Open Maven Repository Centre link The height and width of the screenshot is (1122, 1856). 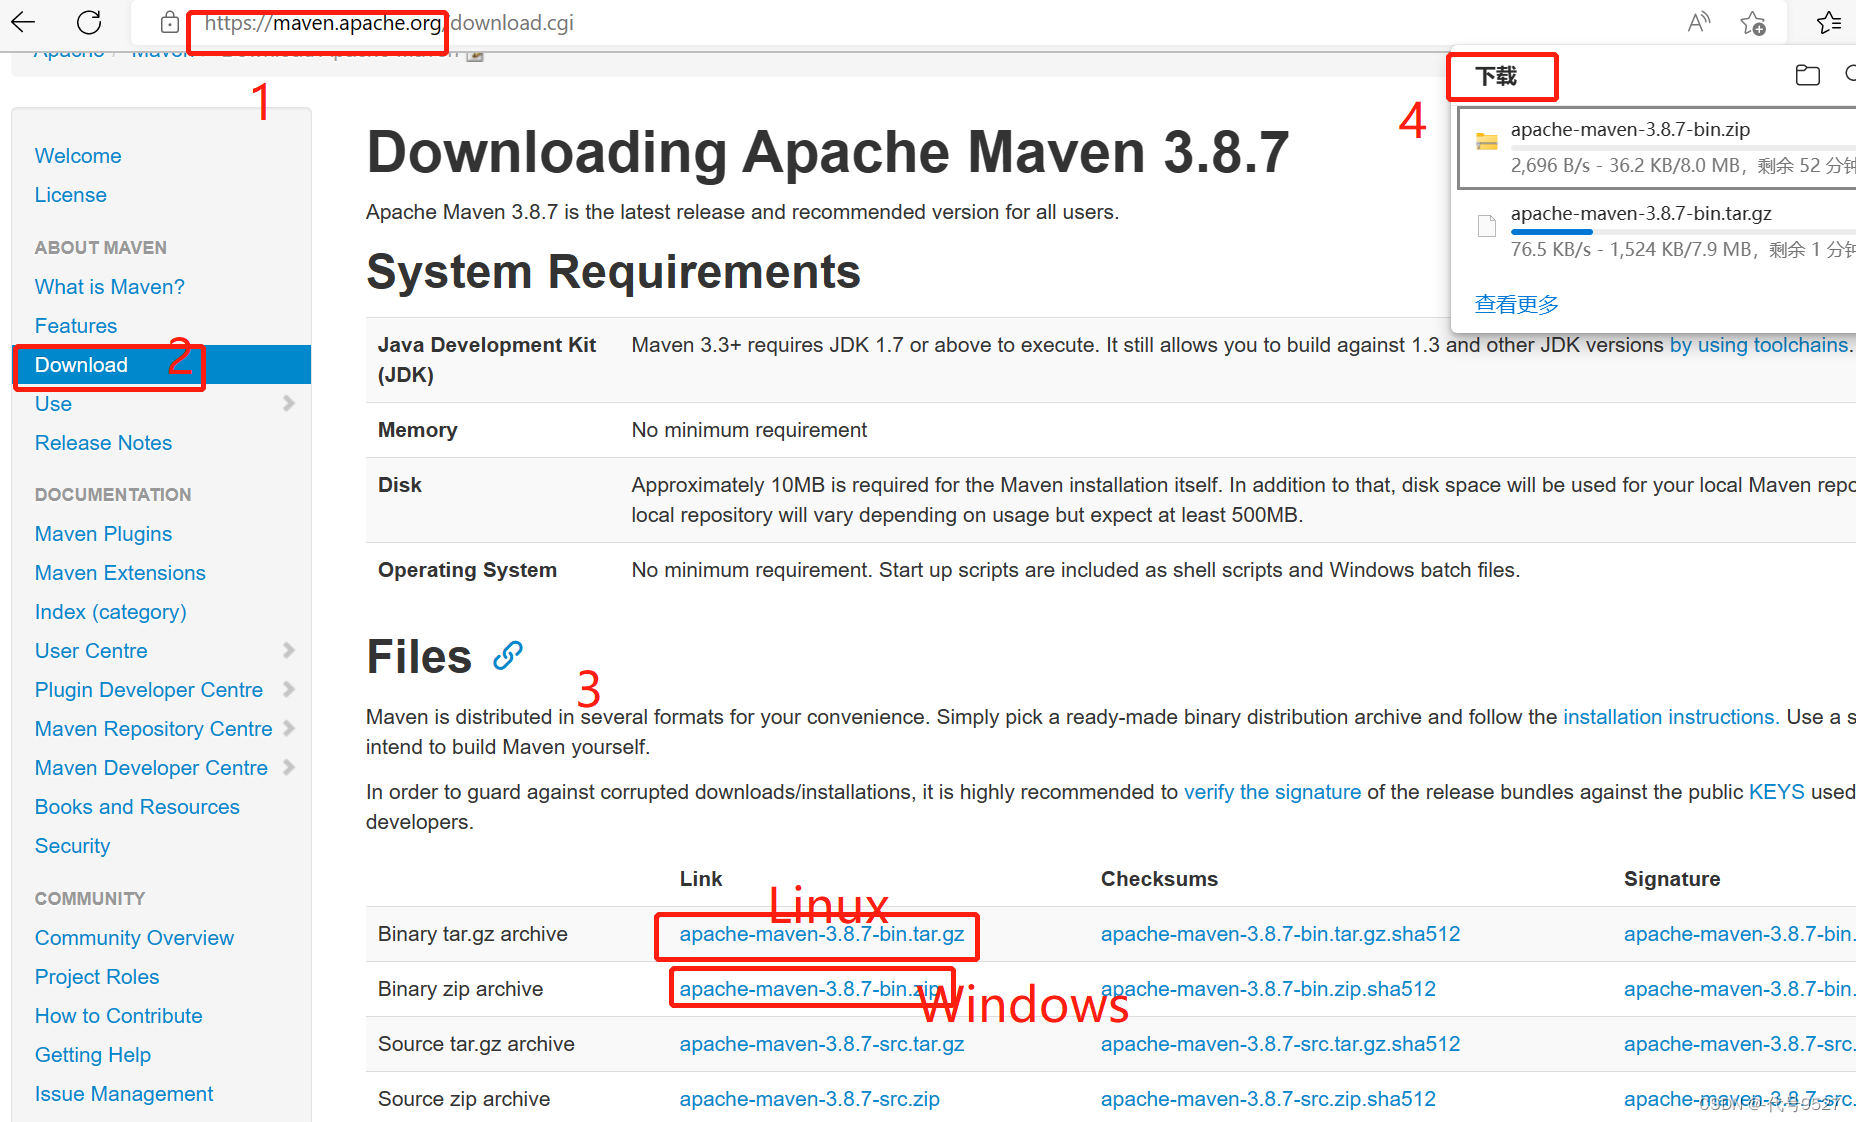(x=154, y=729)
